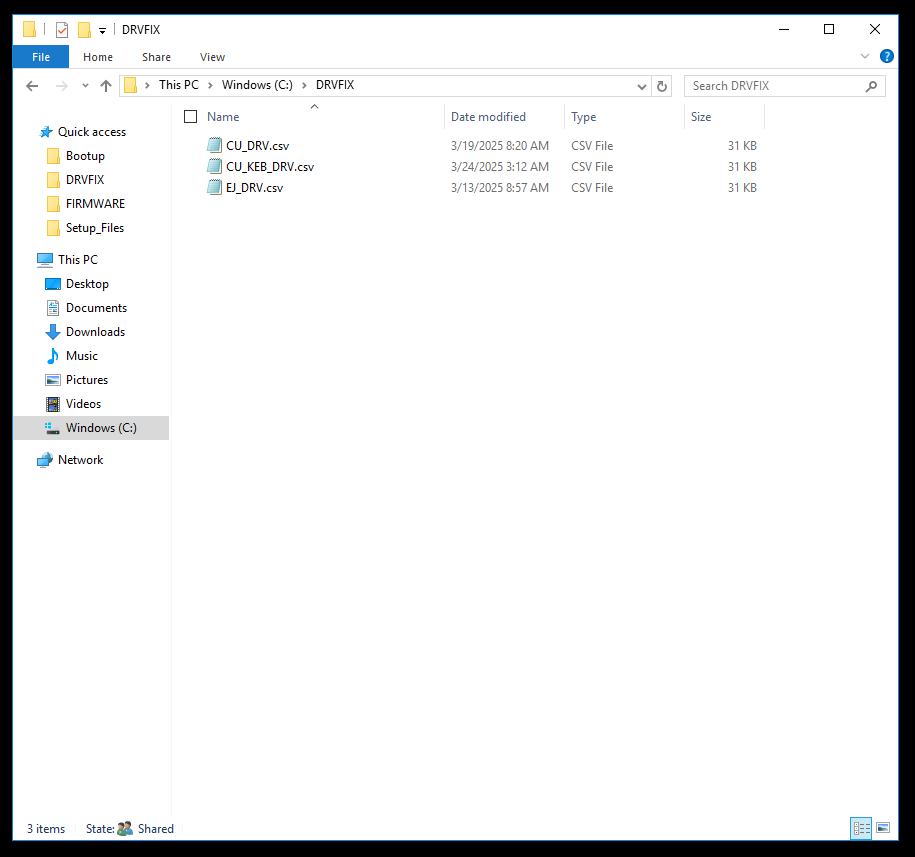Switch to large icons view in status bar
915x857 pixels.
(x=882, y=828)
